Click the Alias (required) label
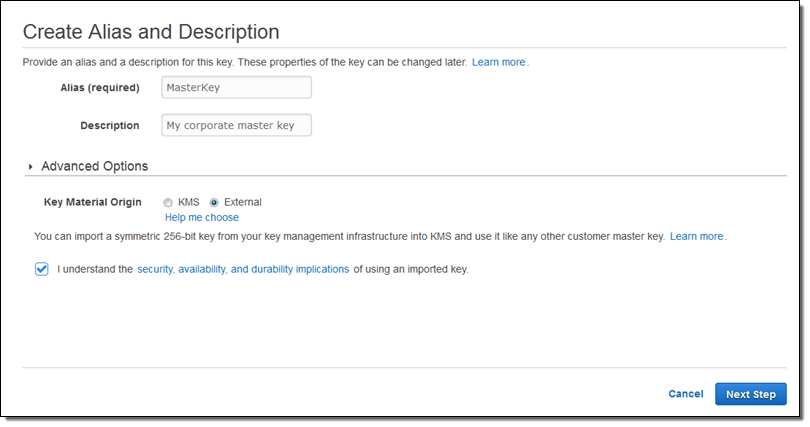This screenshot has width=810, height=427. pos(100,87)
